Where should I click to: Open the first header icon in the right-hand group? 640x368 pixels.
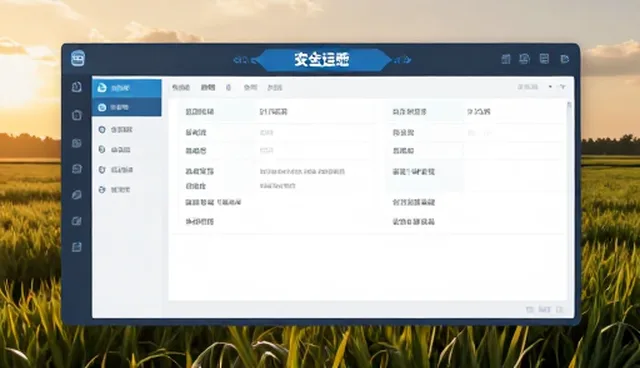(x=506, y=59)
